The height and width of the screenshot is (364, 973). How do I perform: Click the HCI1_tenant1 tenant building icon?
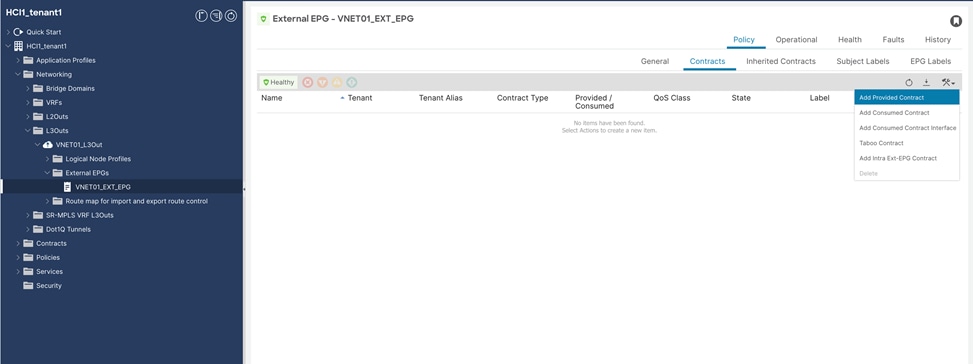(18, 46)
